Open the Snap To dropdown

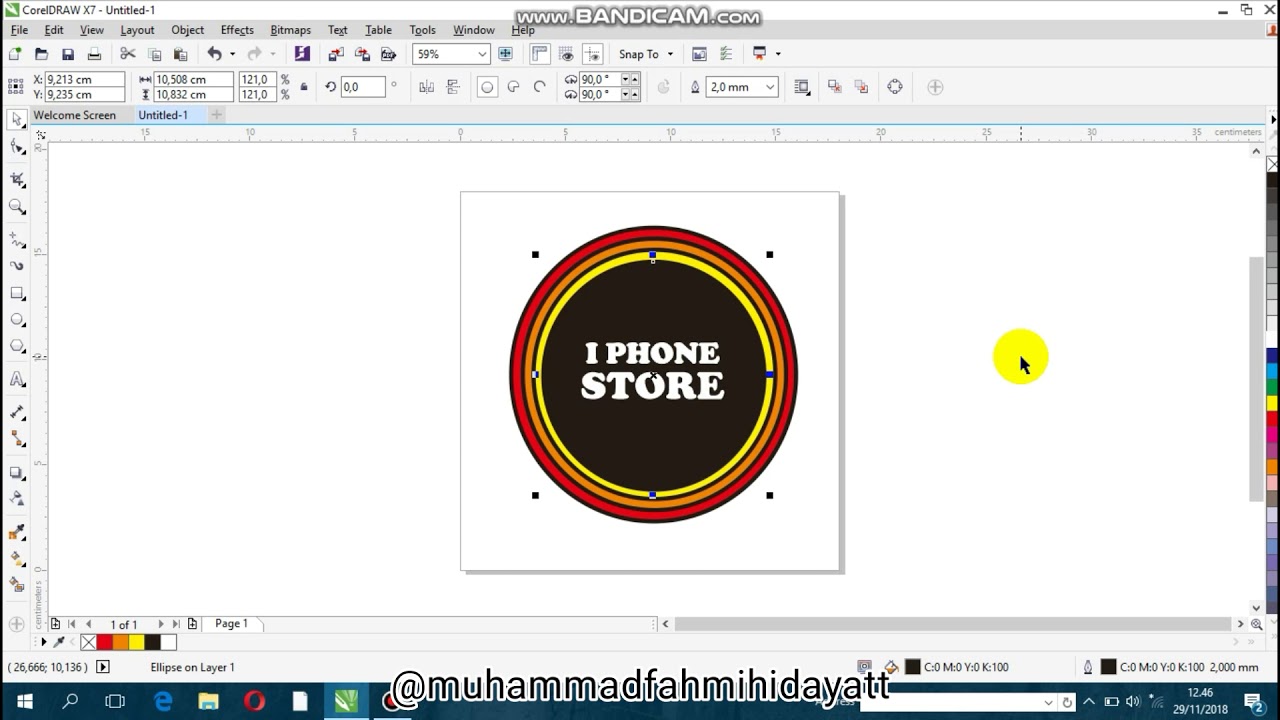668,53
